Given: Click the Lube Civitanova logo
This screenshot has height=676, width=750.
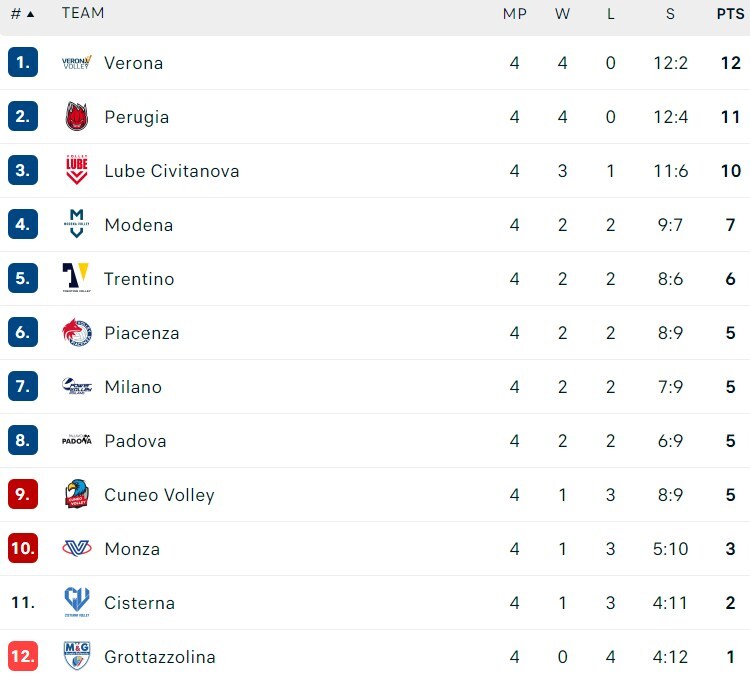Looking at the screenshot, I should (x=77, y=171).
